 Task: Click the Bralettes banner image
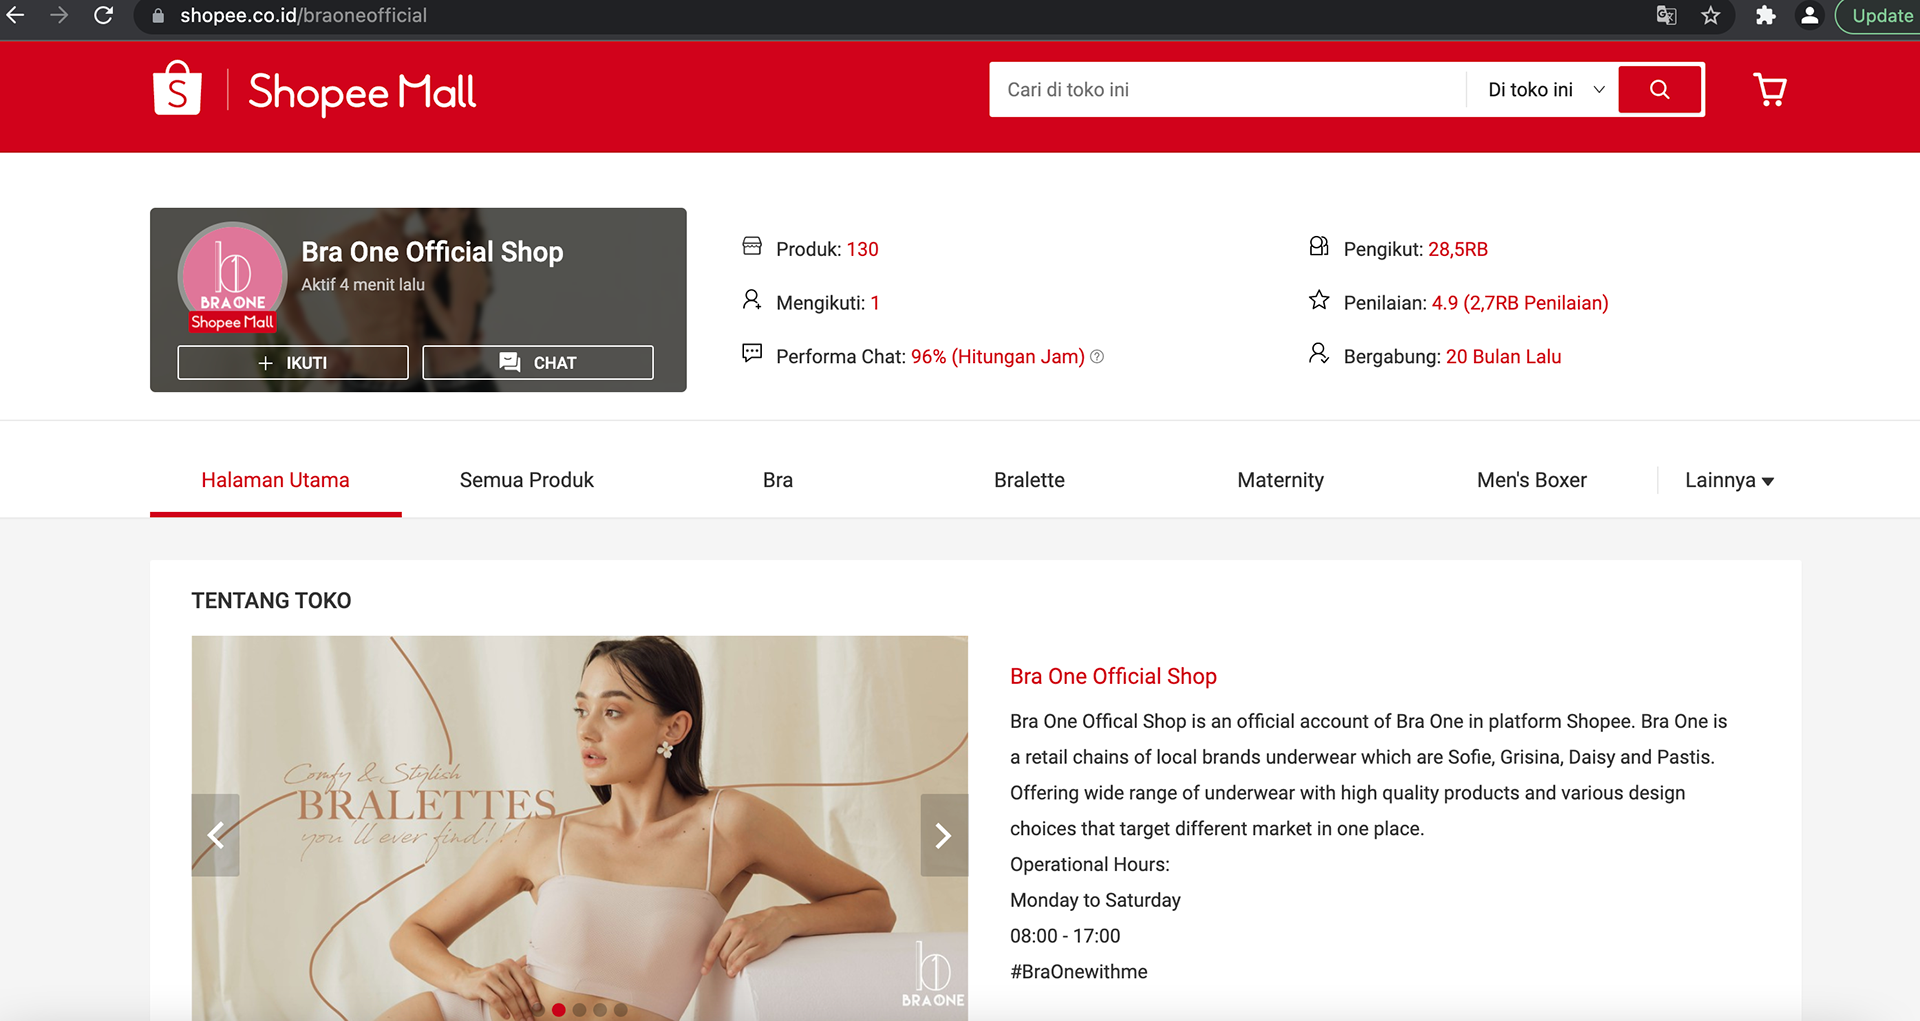tap(580, 828)
